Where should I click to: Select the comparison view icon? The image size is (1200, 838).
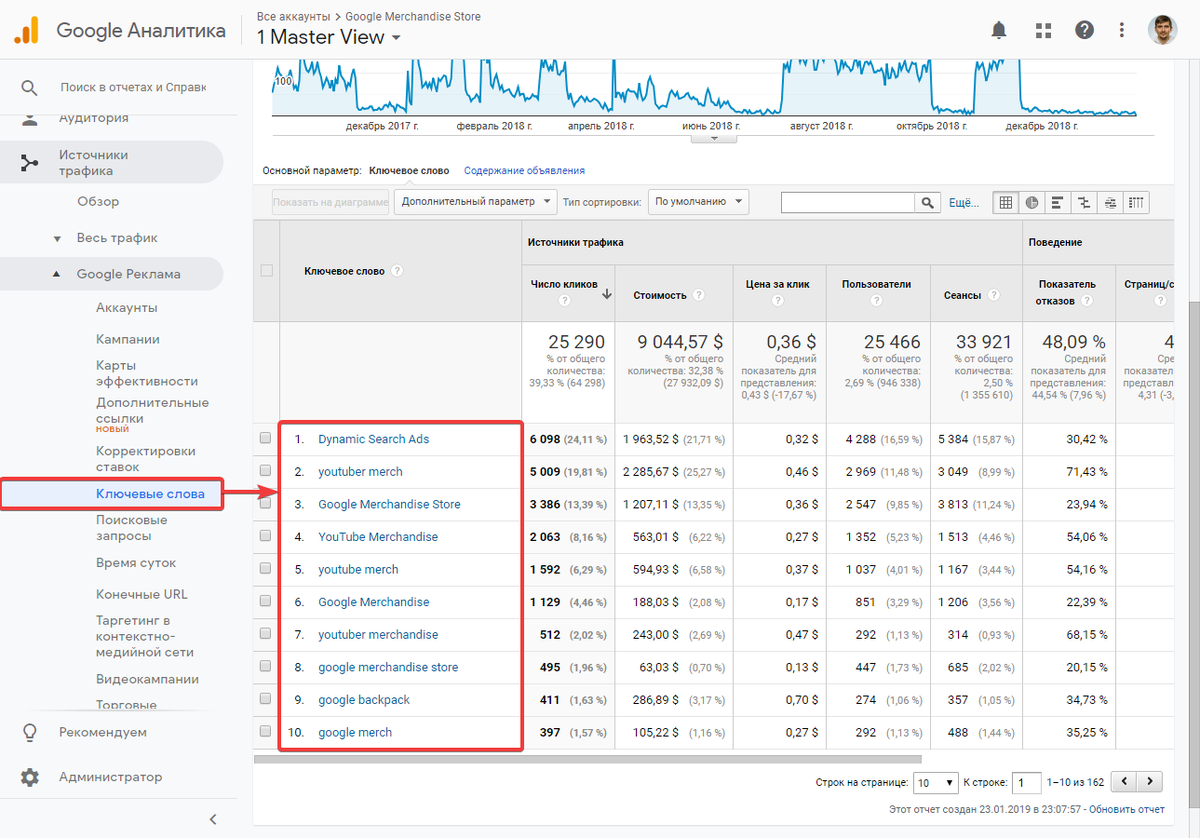pyautogui.click(x=1084, y=202)
